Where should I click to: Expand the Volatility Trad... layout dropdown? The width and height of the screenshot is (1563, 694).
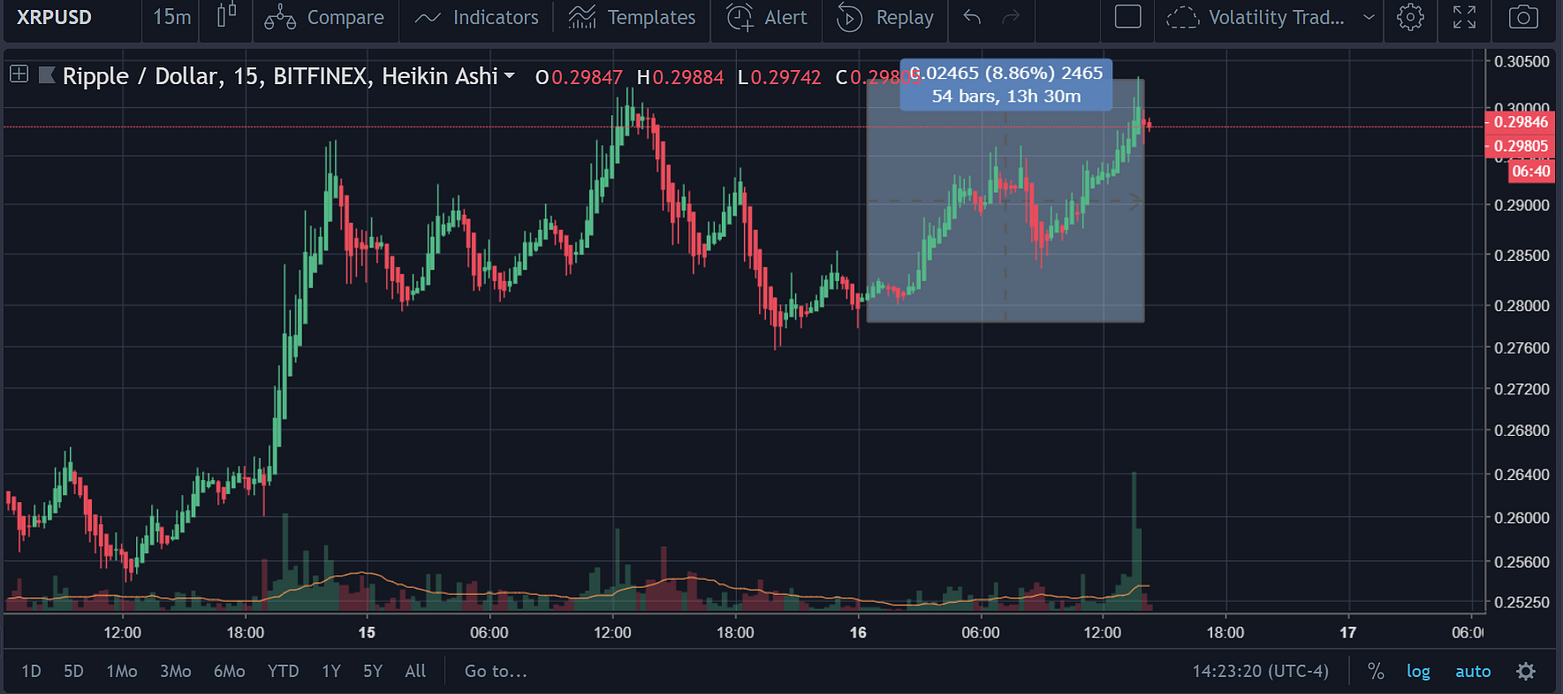[x=1368, y=18]
